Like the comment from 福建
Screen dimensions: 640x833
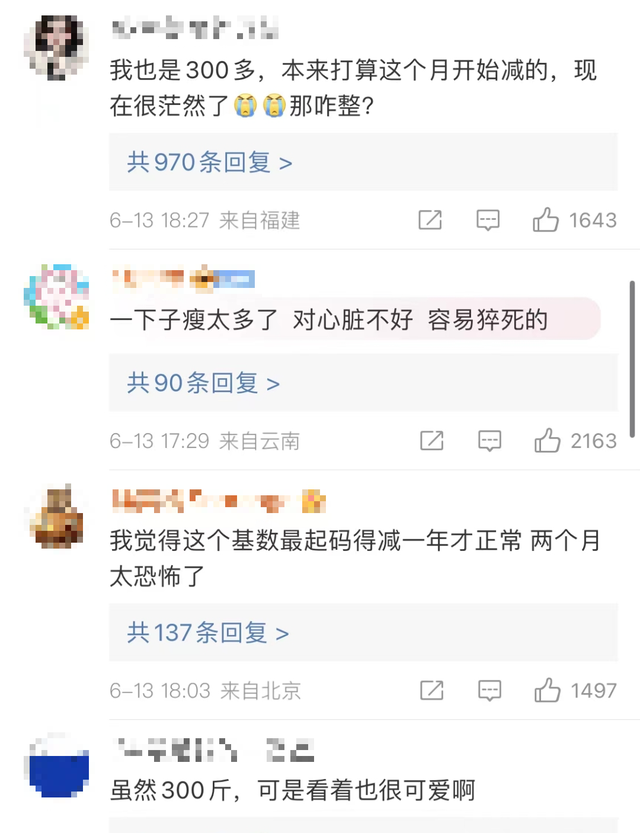pos(545,219)
